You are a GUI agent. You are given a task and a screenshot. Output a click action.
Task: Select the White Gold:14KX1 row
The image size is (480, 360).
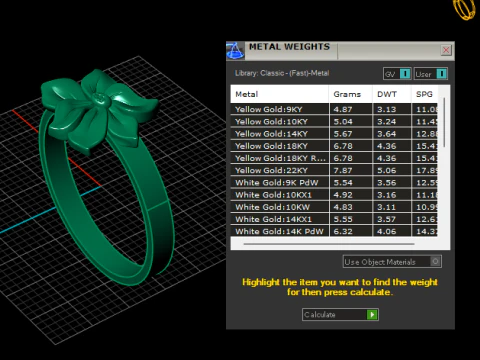tap(334, 219)
